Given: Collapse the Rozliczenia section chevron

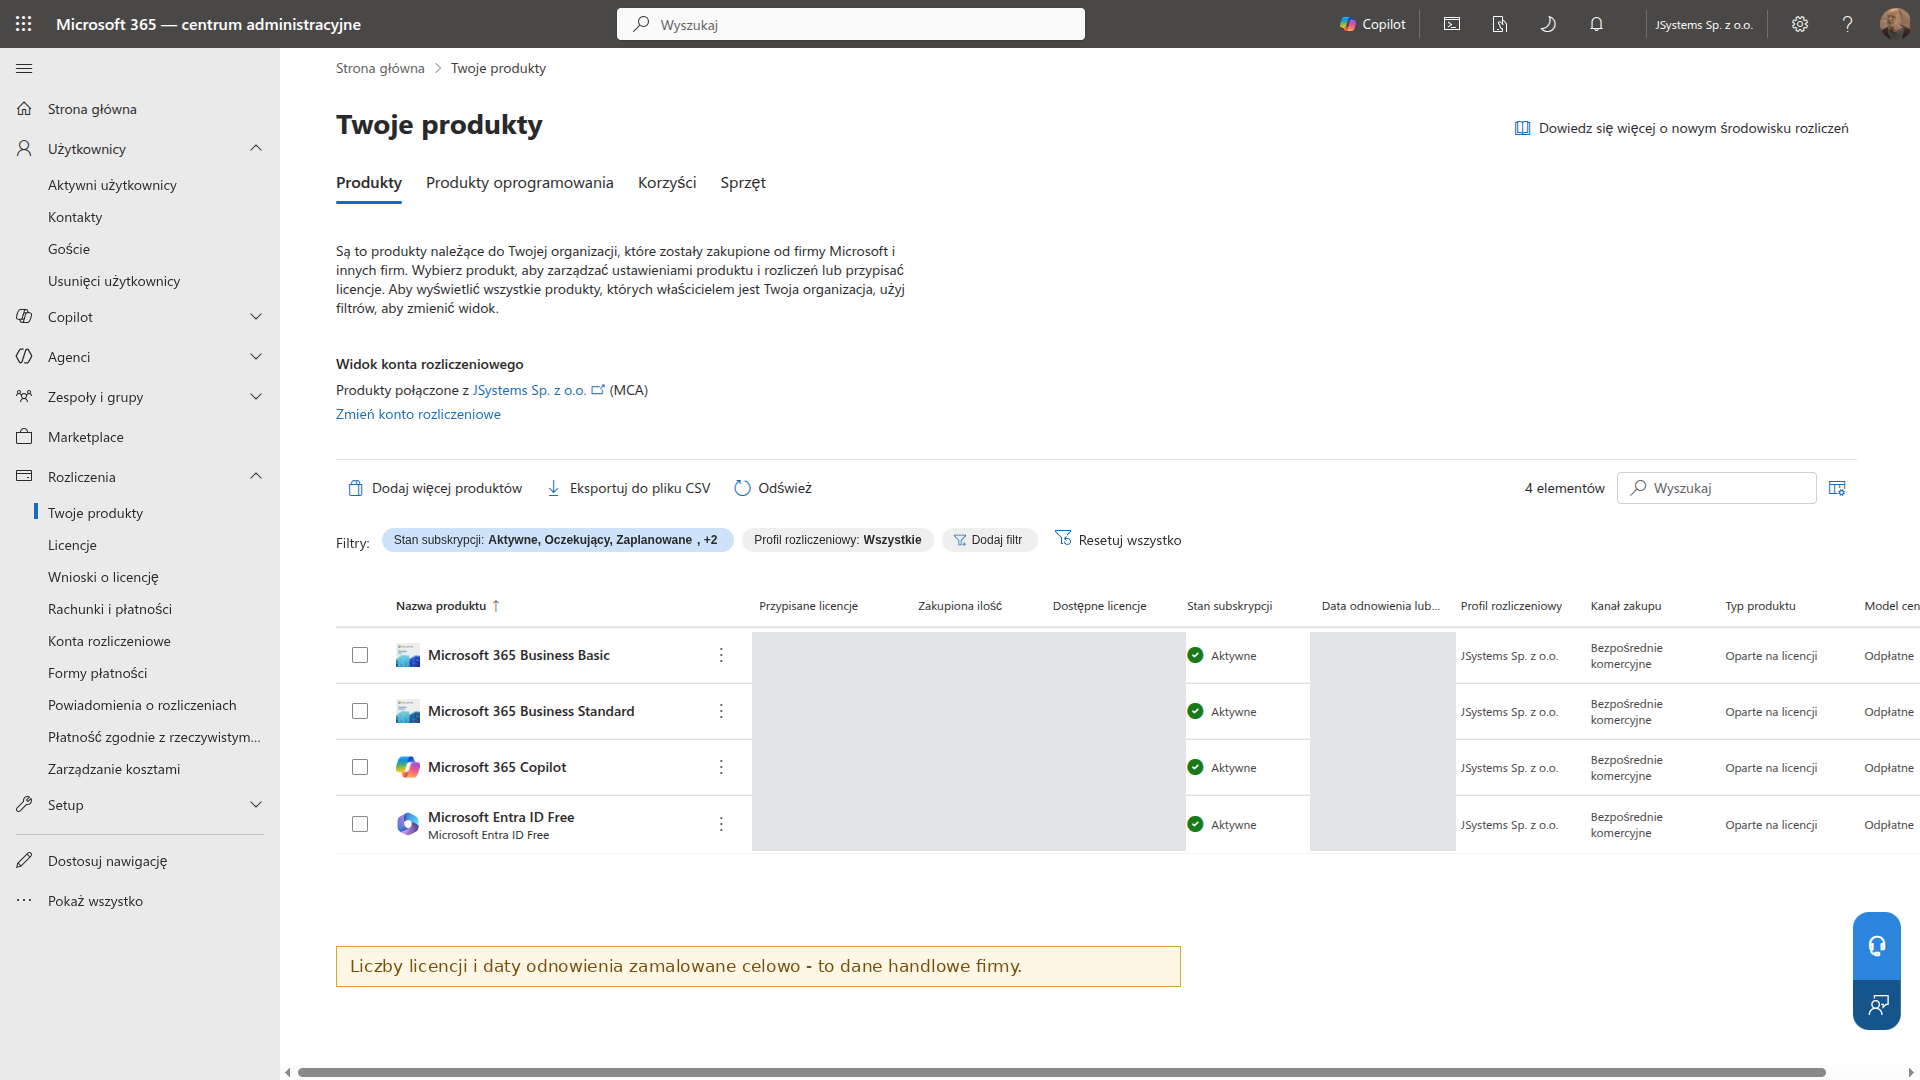Looking at the screenshot, I should coord(256,476).
